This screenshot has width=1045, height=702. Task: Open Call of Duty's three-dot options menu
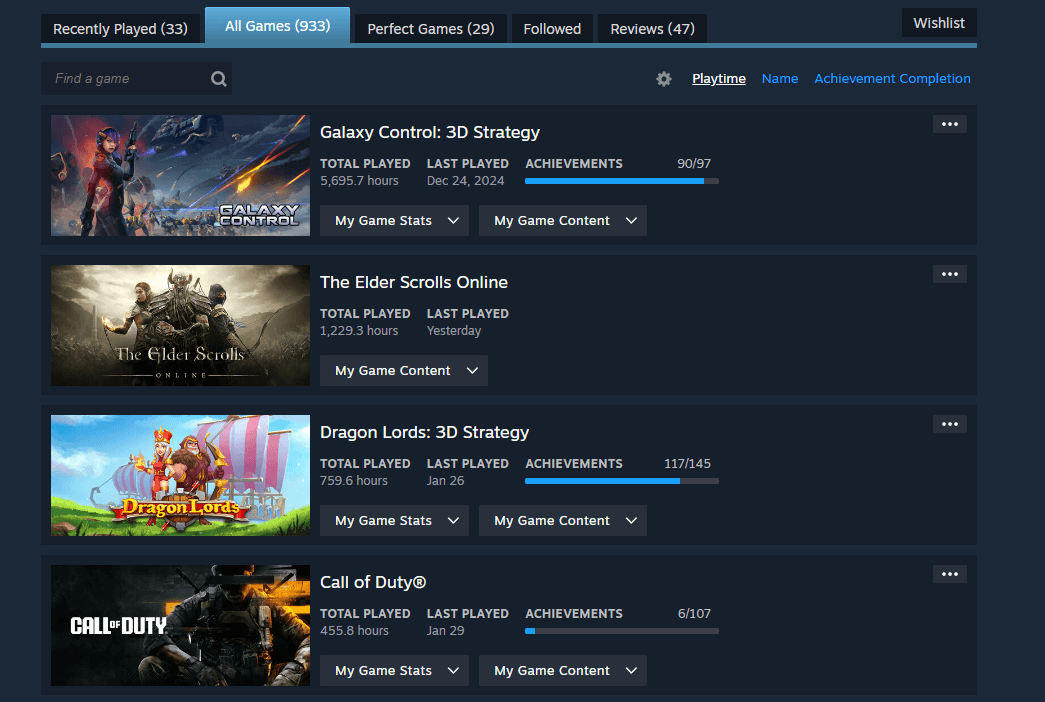(x=949, y=574)
